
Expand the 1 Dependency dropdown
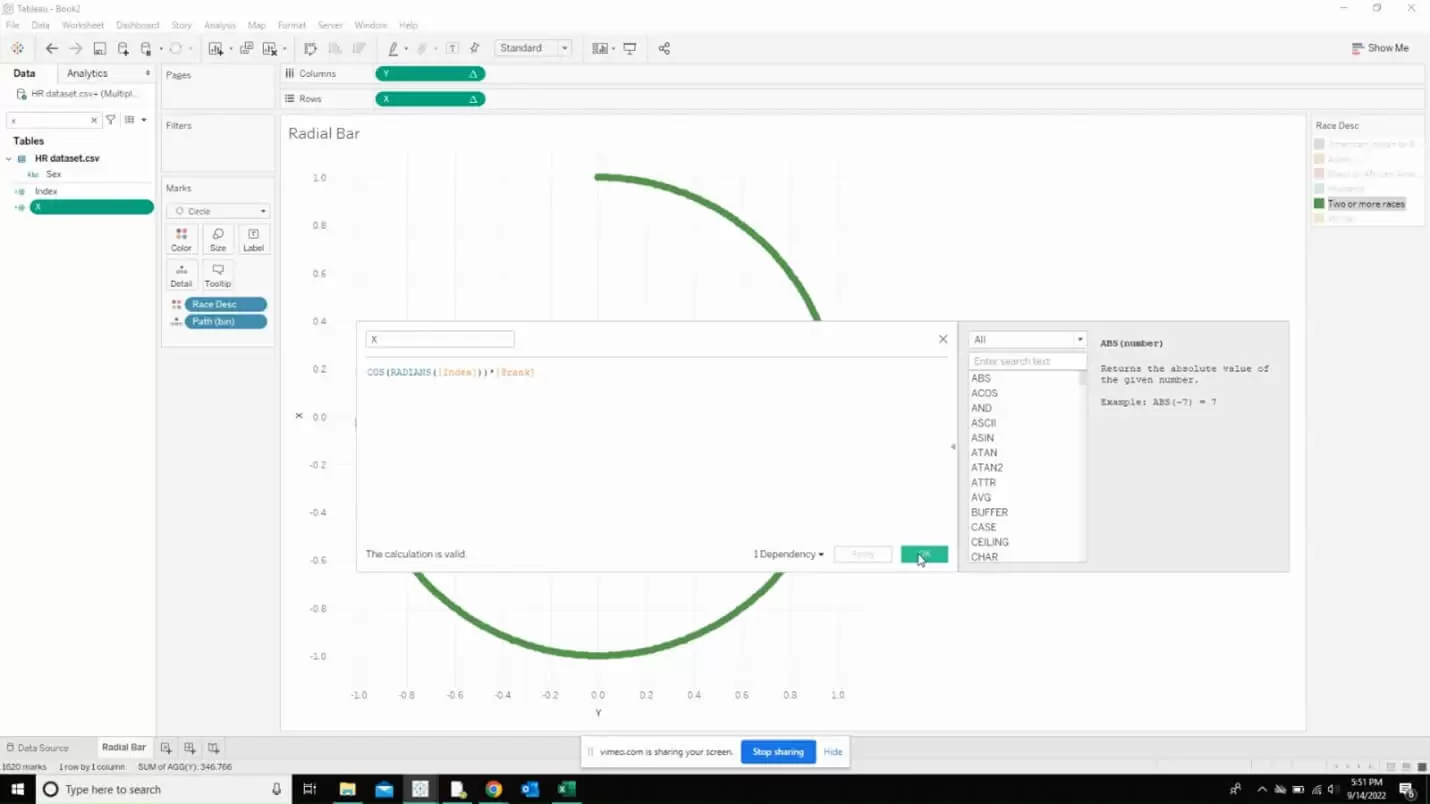point(789,554)
